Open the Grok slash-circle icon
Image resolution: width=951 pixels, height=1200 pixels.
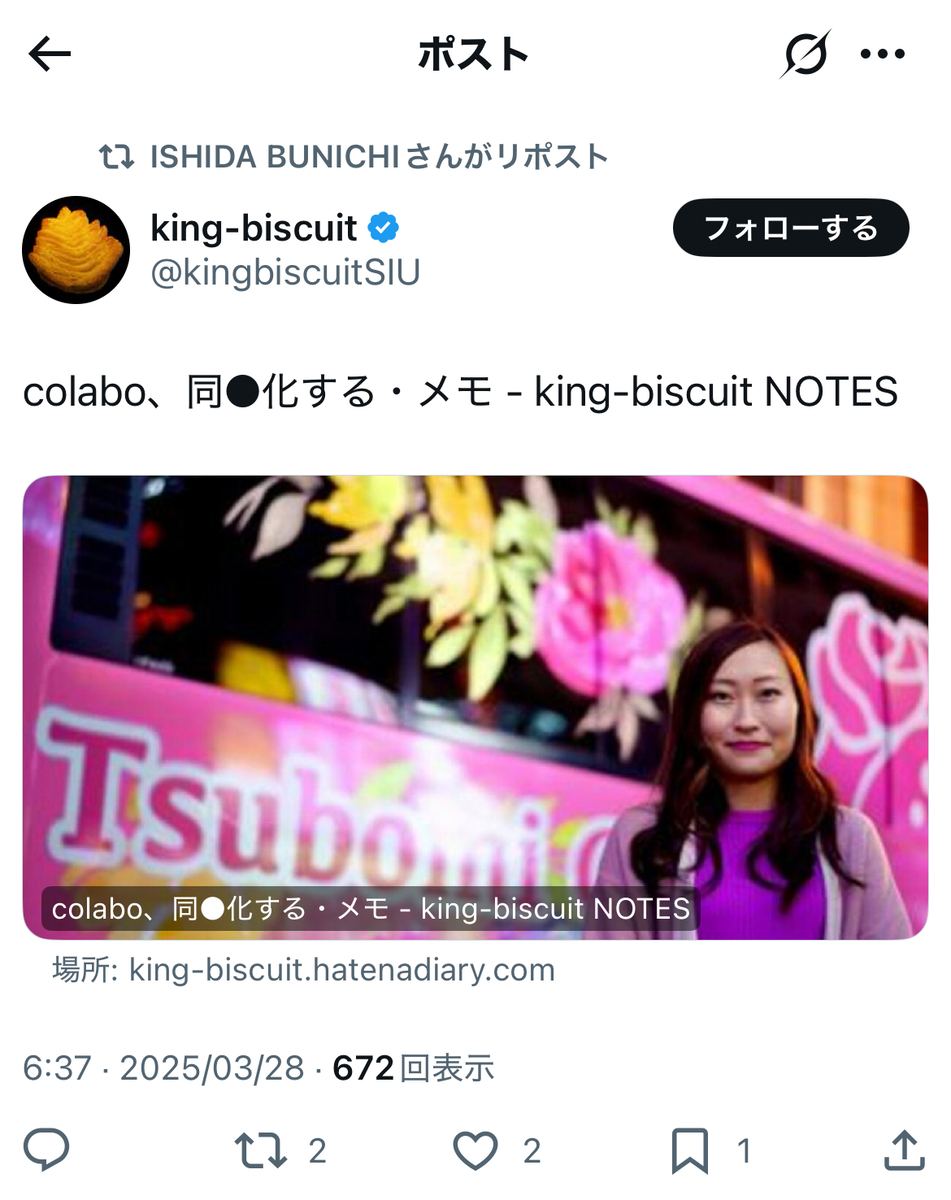click(x=805, y=54)
